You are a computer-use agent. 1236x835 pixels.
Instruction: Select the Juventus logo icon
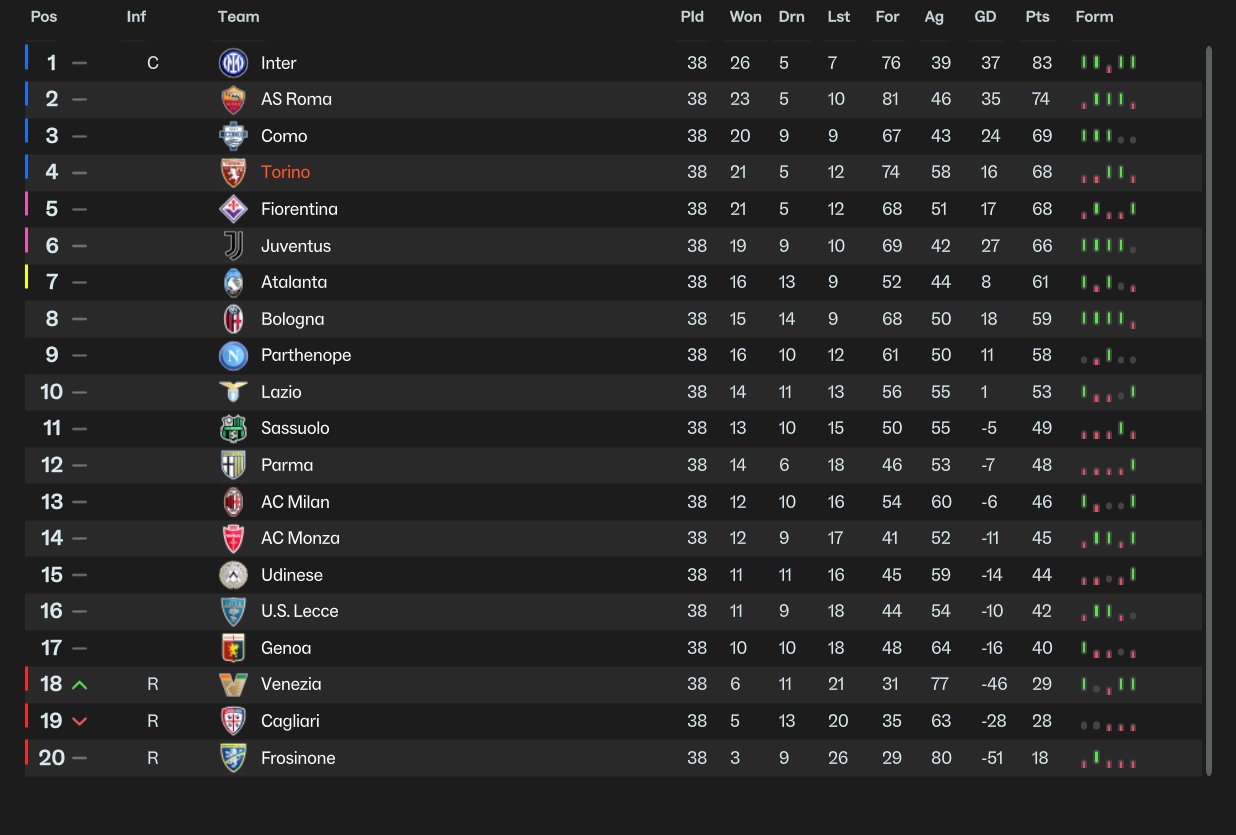point(233,246)
